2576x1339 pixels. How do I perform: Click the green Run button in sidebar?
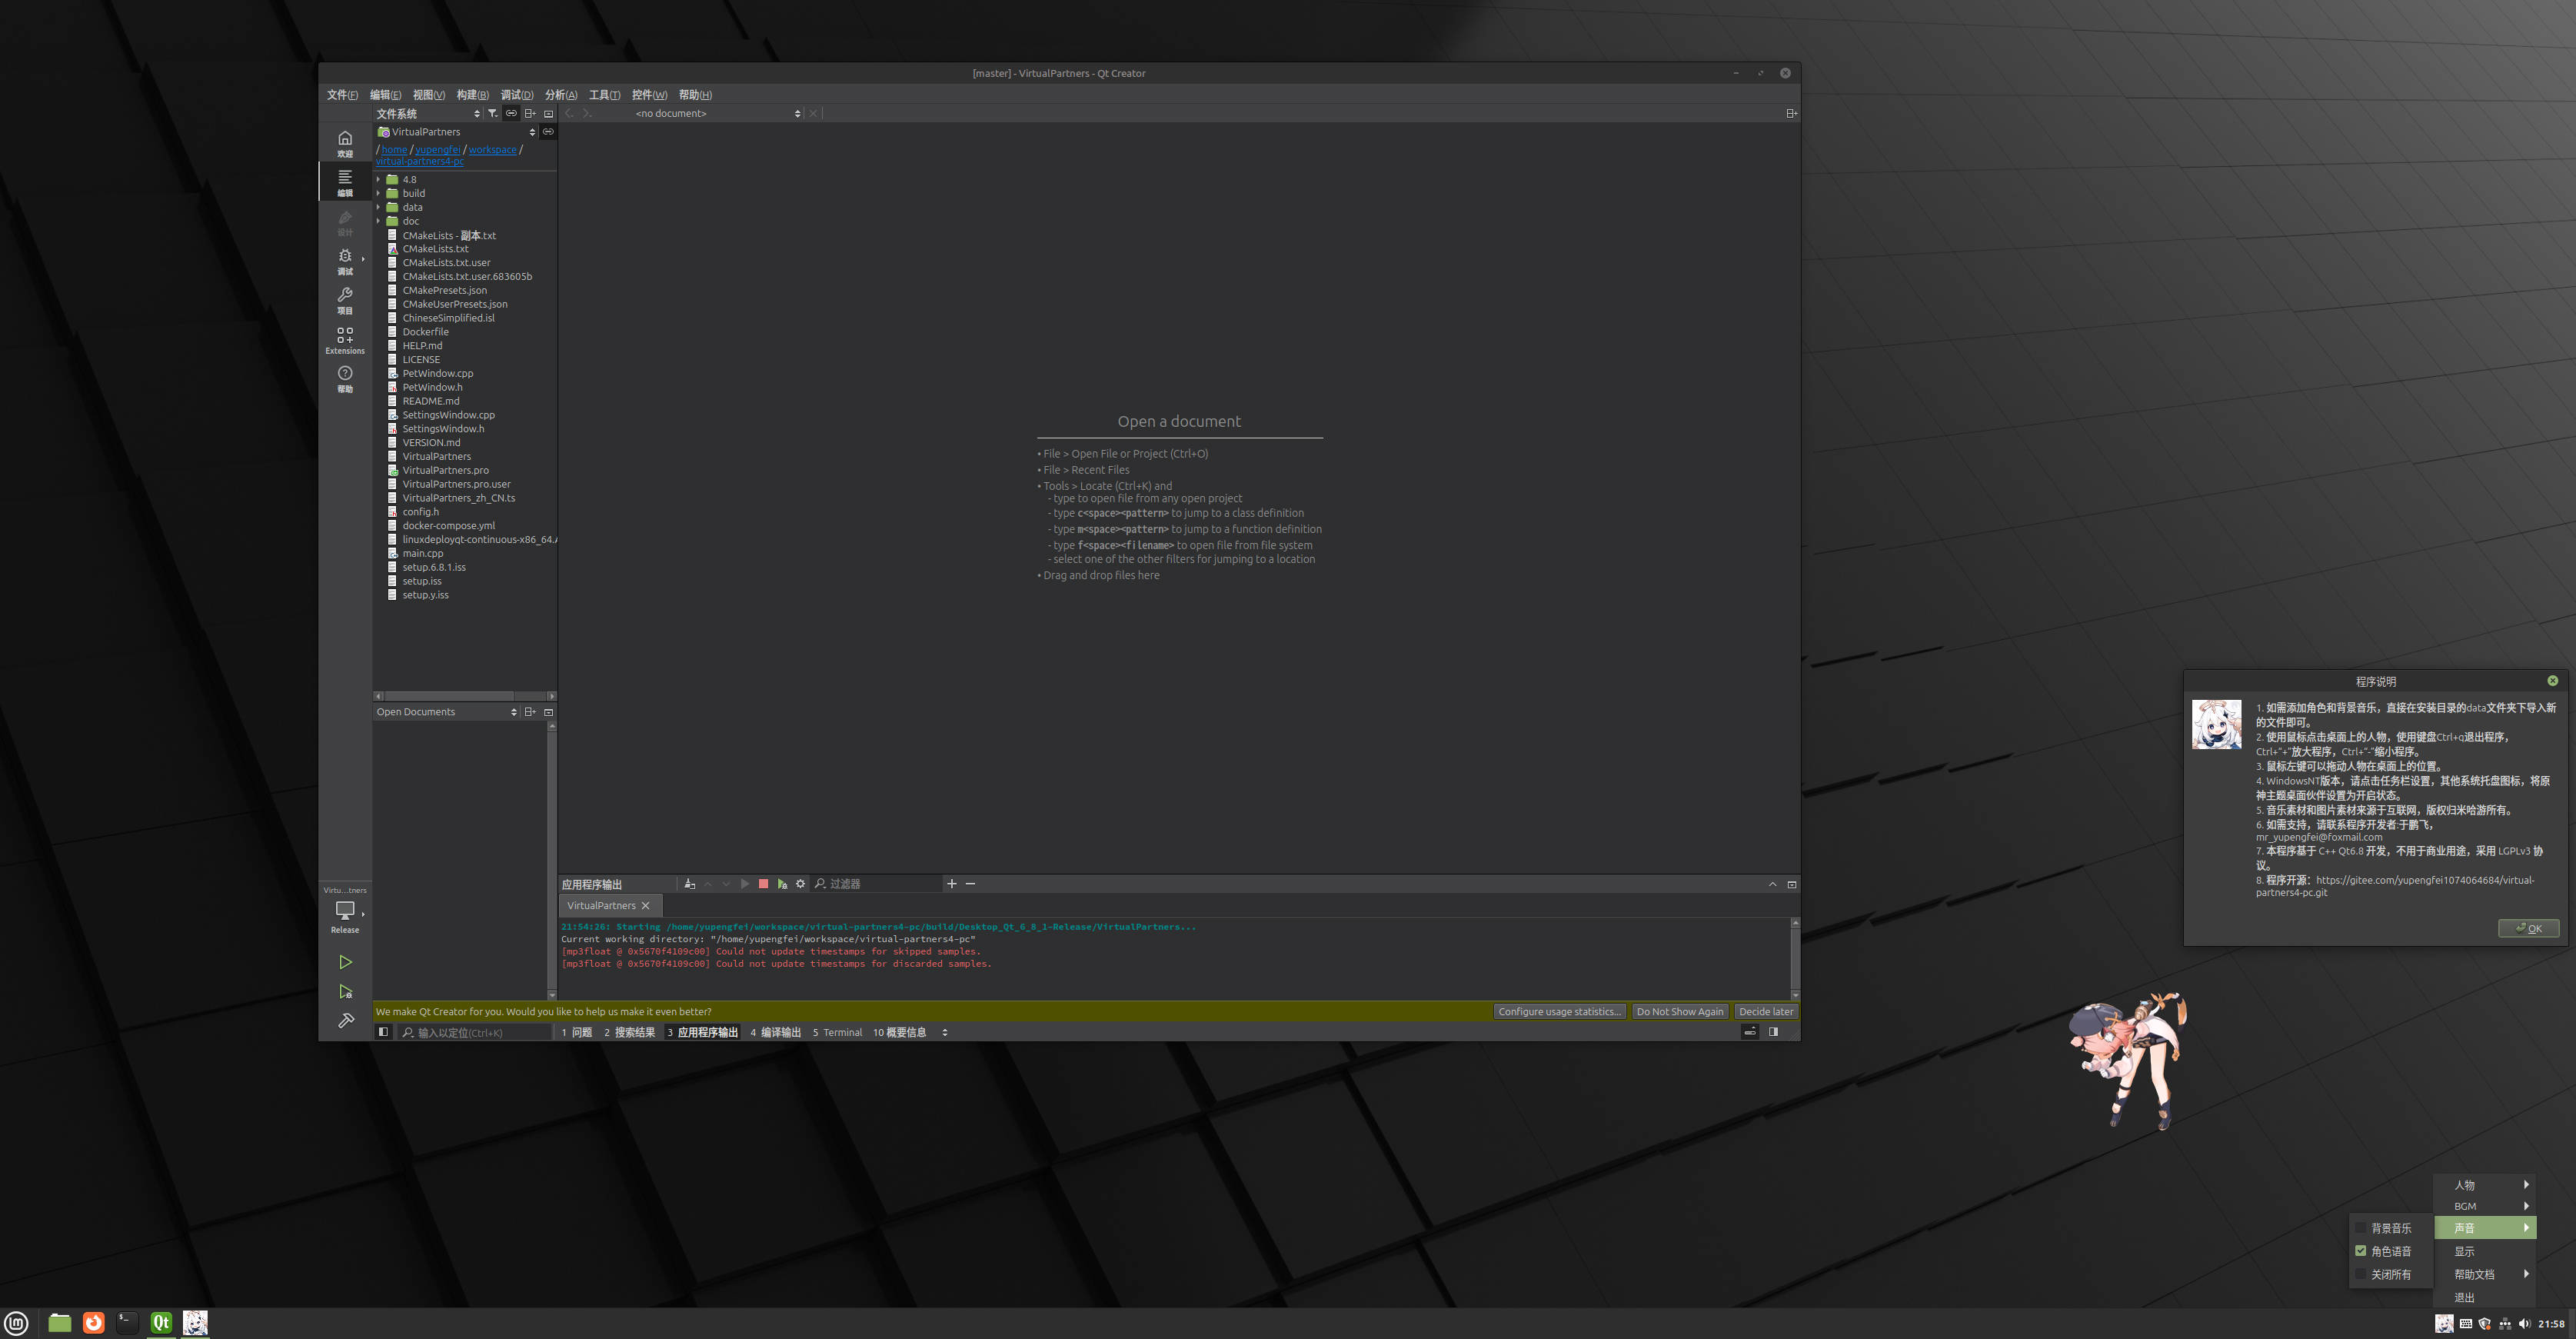click(x=345, y=962)
